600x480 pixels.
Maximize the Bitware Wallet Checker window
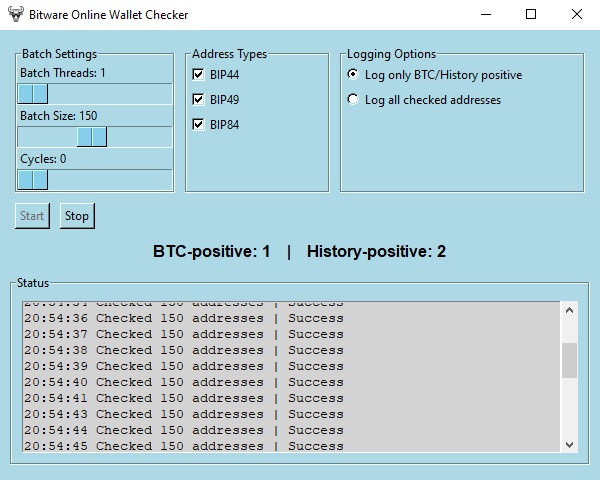pos(531,15)
